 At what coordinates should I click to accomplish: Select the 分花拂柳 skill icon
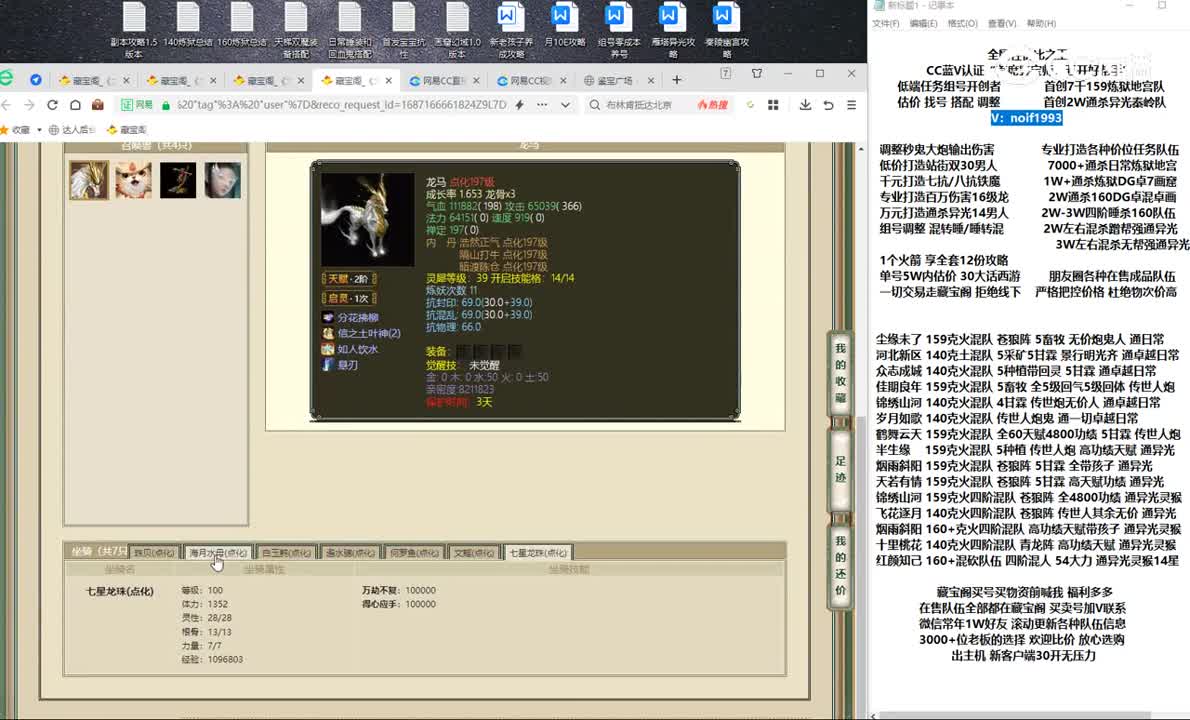328,317
